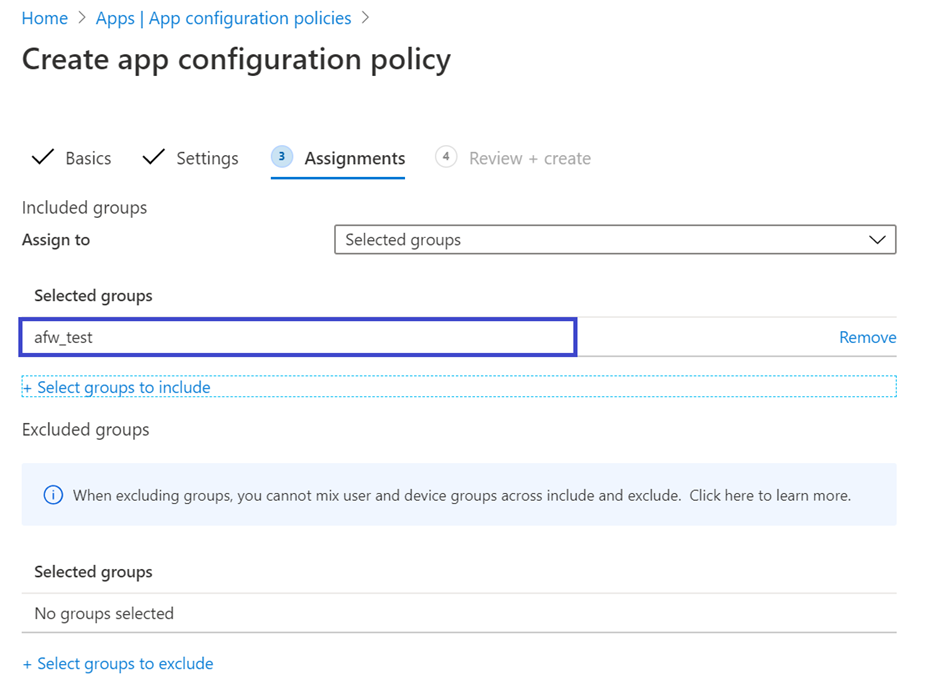
Task: Go to Apps | App configuration policies breadcrumb
Action: [223, 18]
